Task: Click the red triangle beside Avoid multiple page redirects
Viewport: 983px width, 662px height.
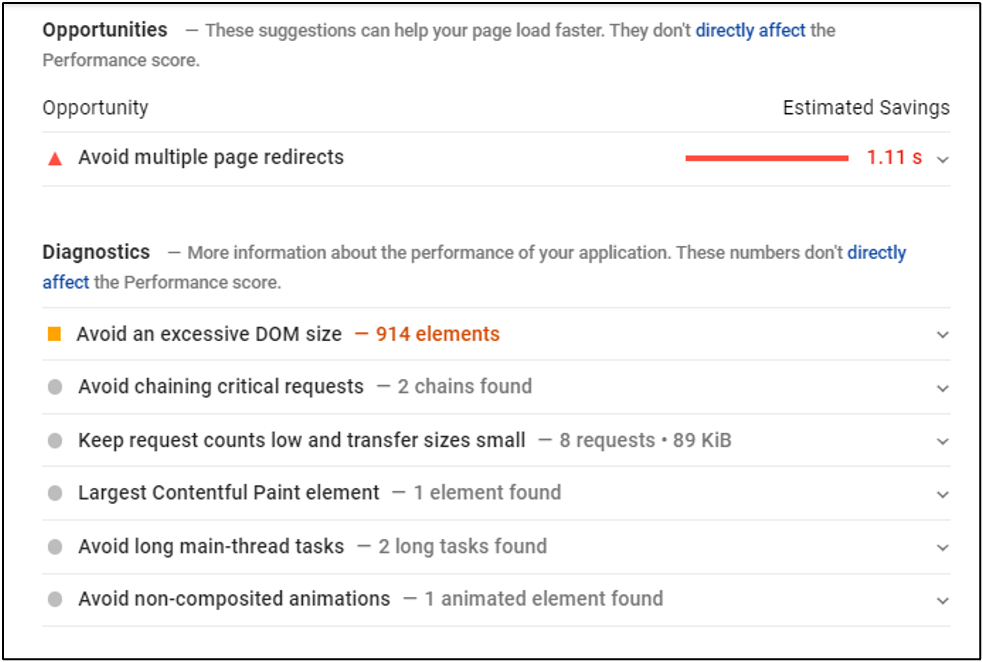Action: click(x=55, y=159)
